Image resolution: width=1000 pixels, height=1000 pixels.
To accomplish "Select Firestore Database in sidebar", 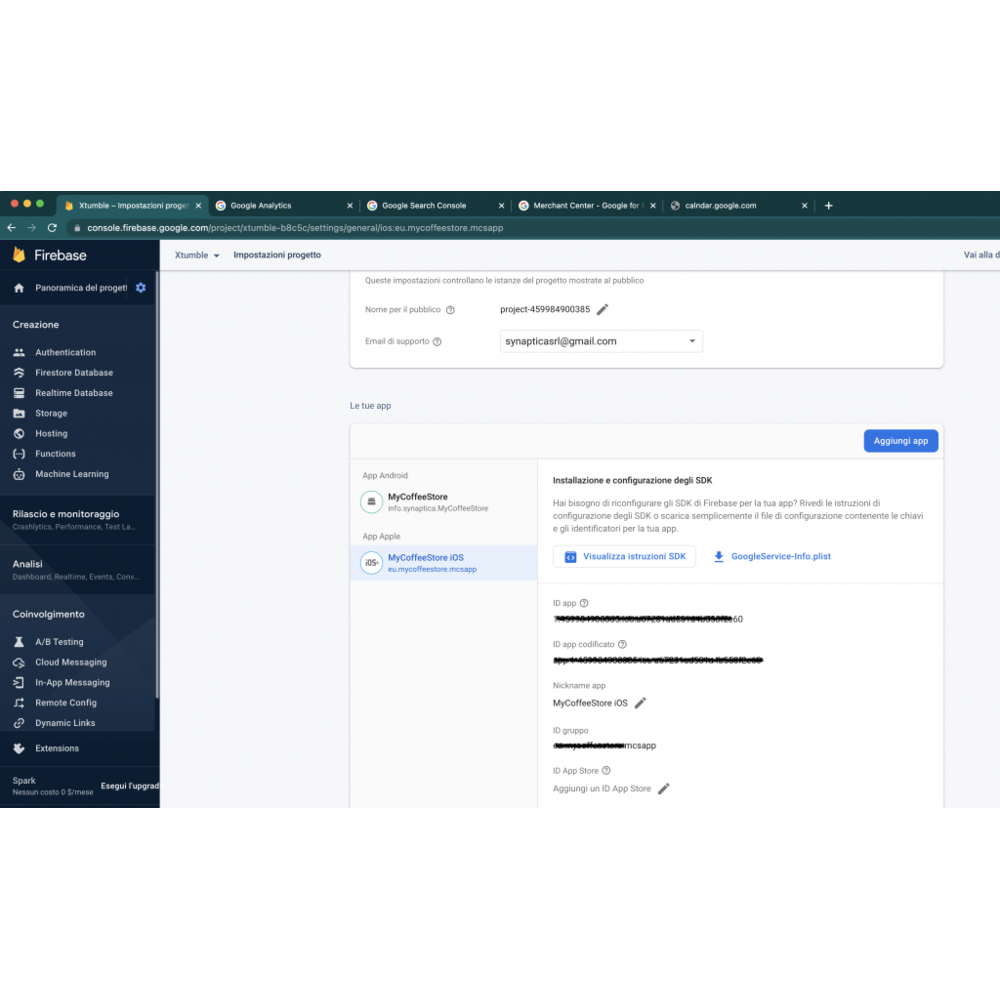I will coord(73,373).
